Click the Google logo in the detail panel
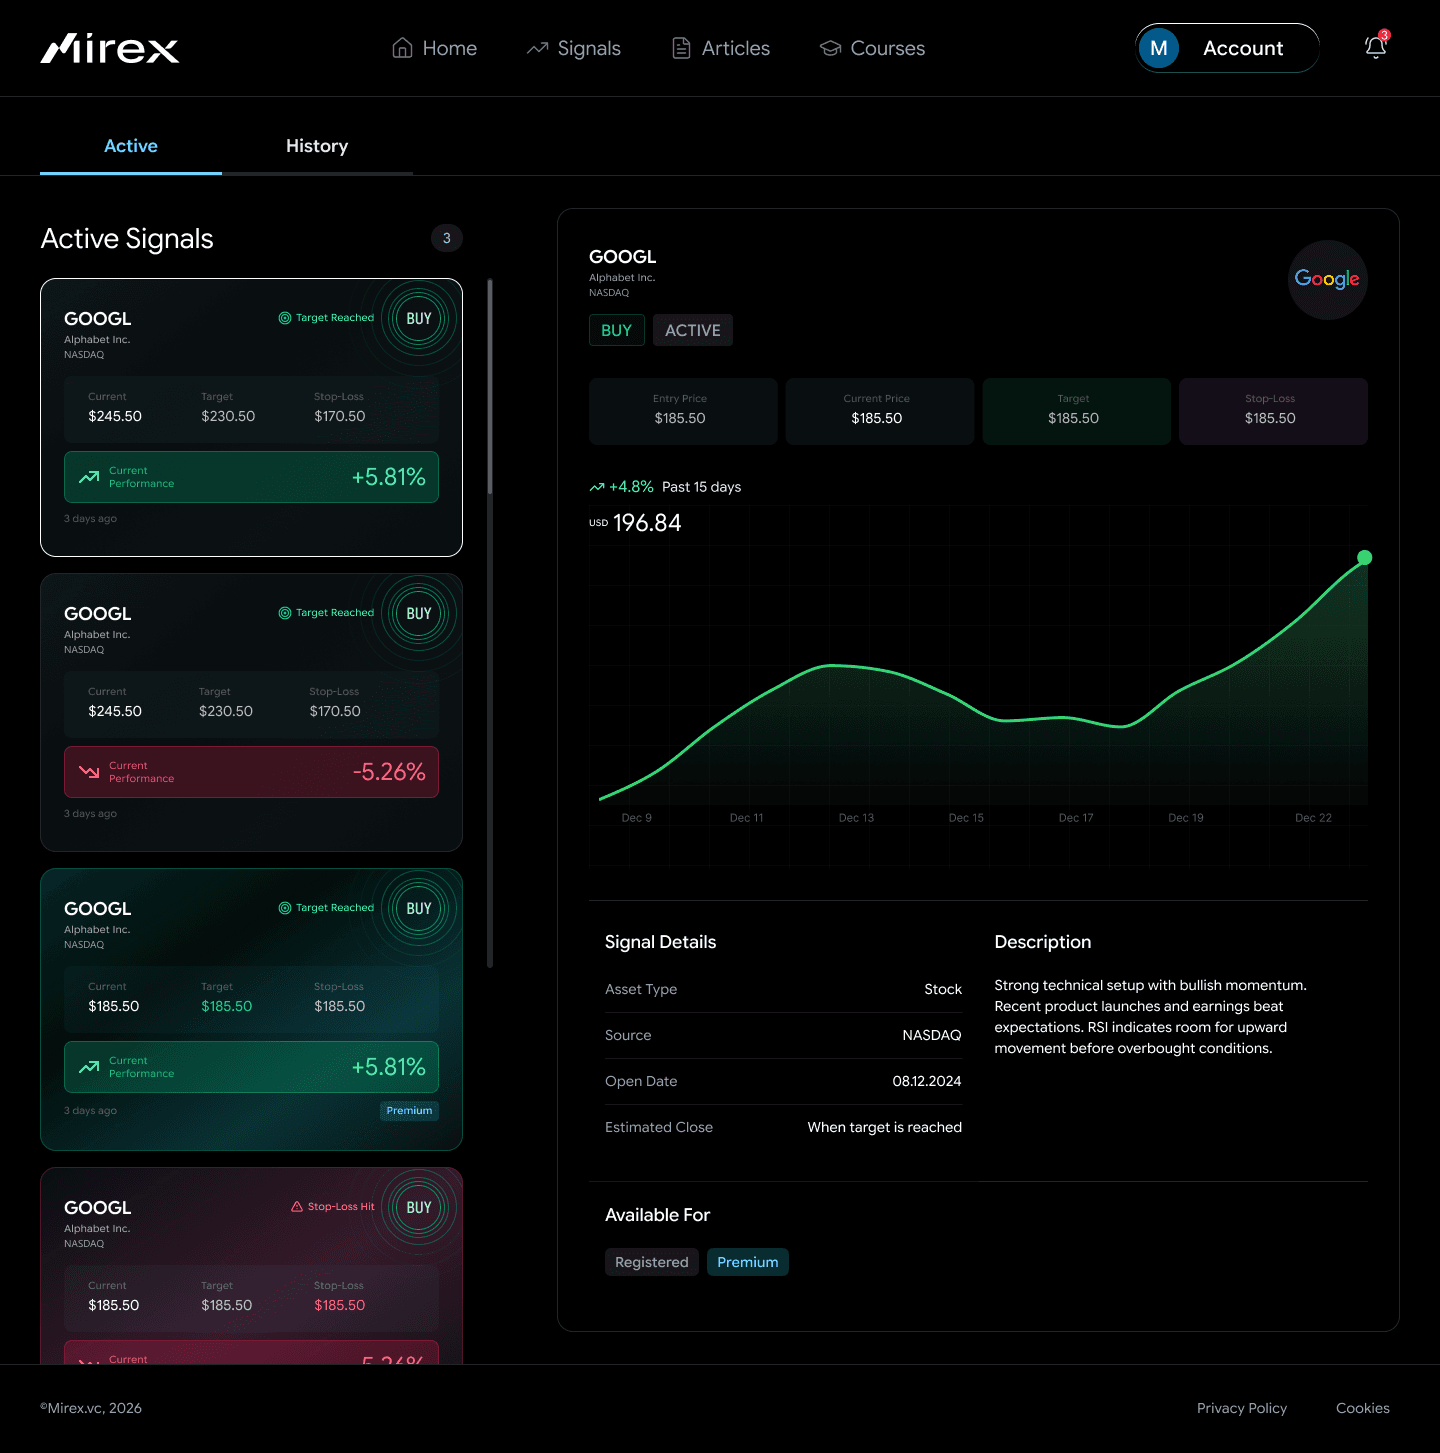1440x1453 pixels. (1327, 279)
